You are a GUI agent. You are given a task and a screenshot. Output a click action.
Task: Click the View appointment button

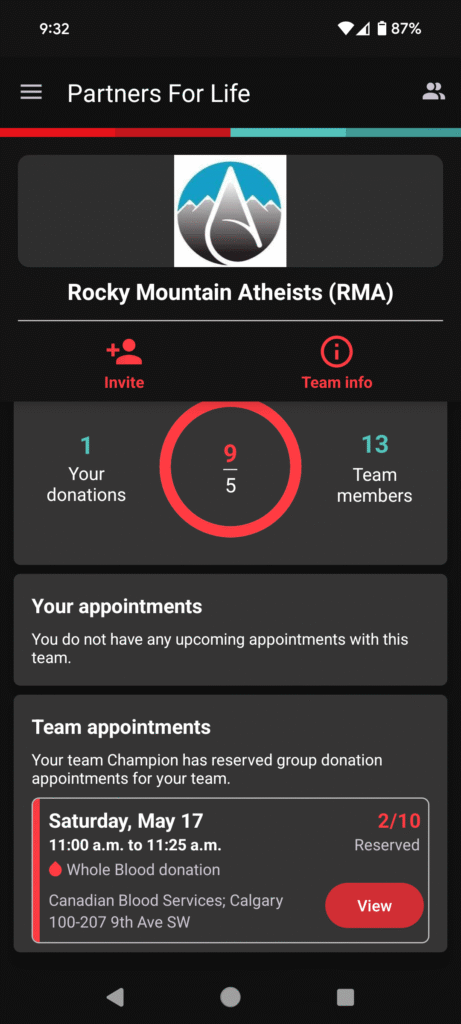pos(374,906)
